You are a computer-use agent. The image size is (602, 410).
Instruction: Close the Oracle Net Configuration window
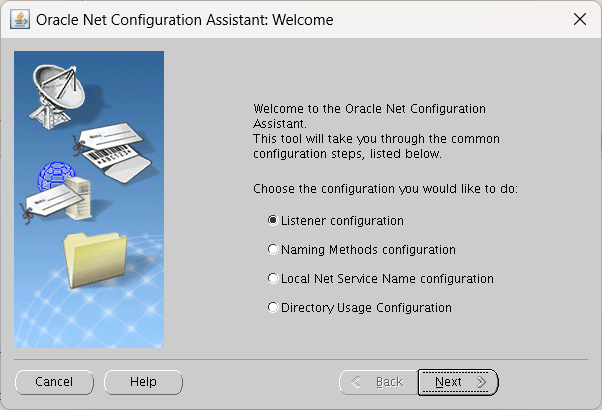click(580, 19)
